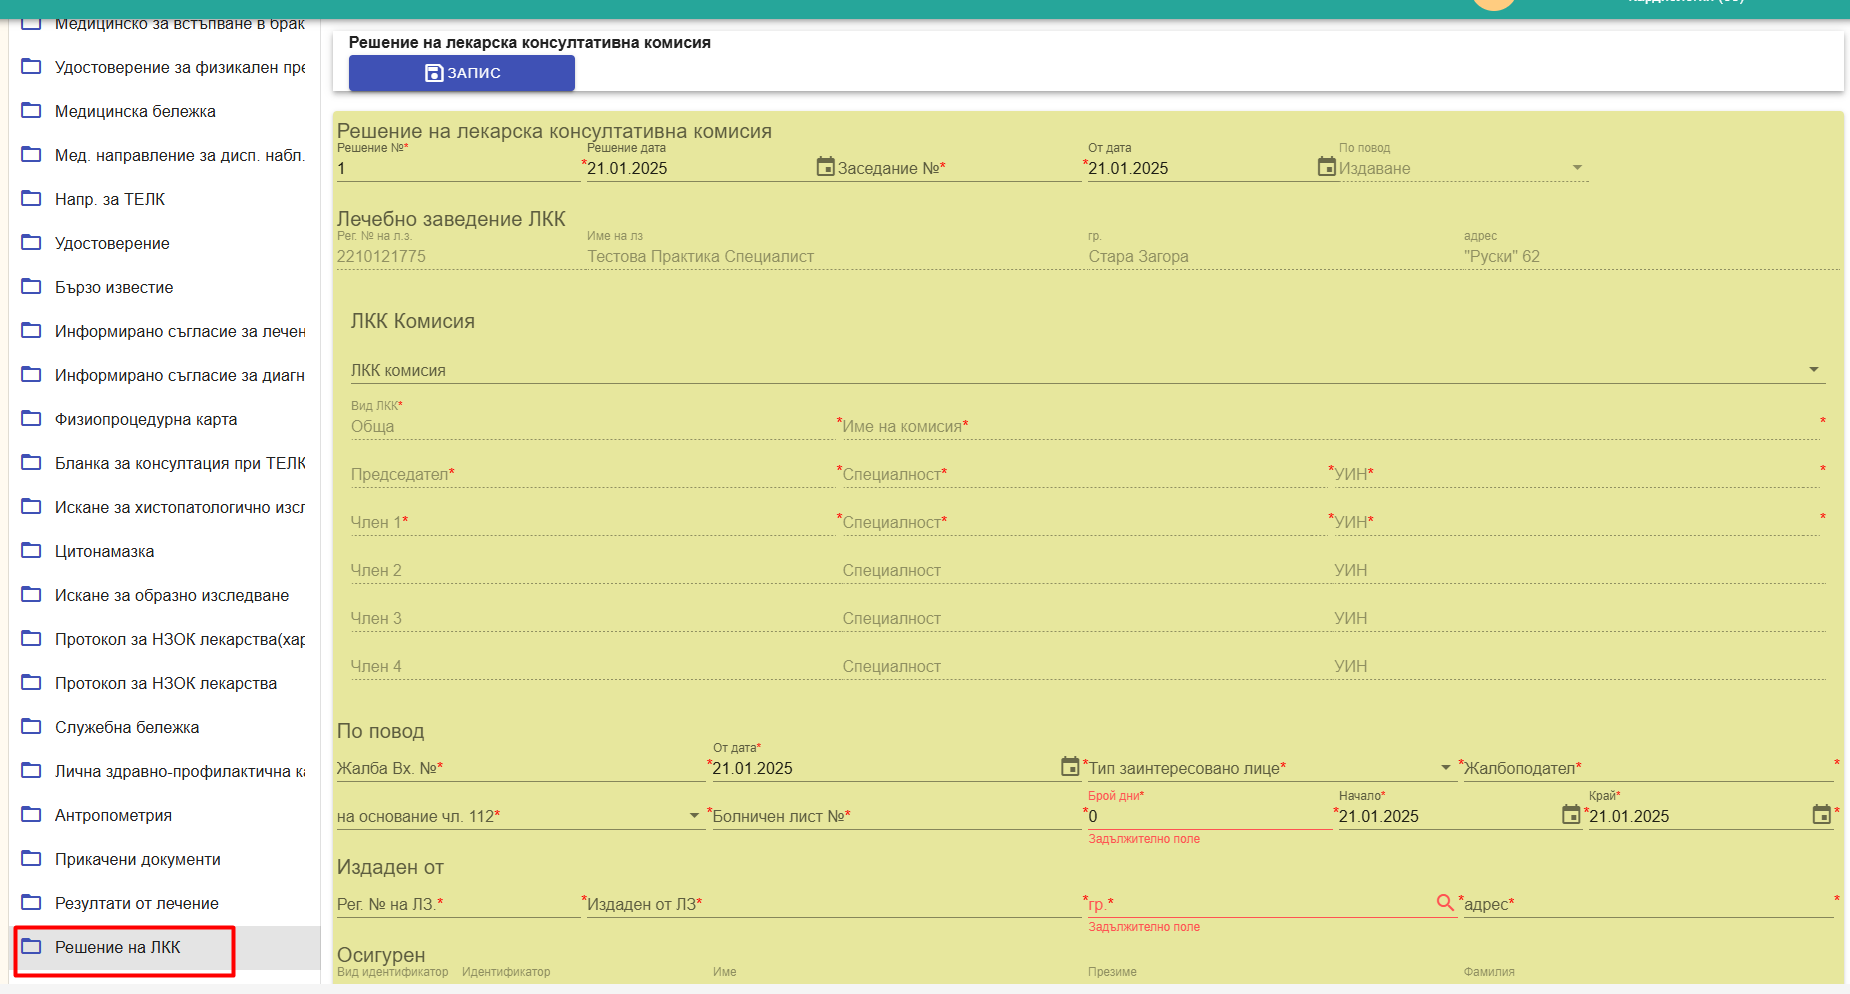Open Тип заинтересовано лице dropdown

coord(1445,768)
